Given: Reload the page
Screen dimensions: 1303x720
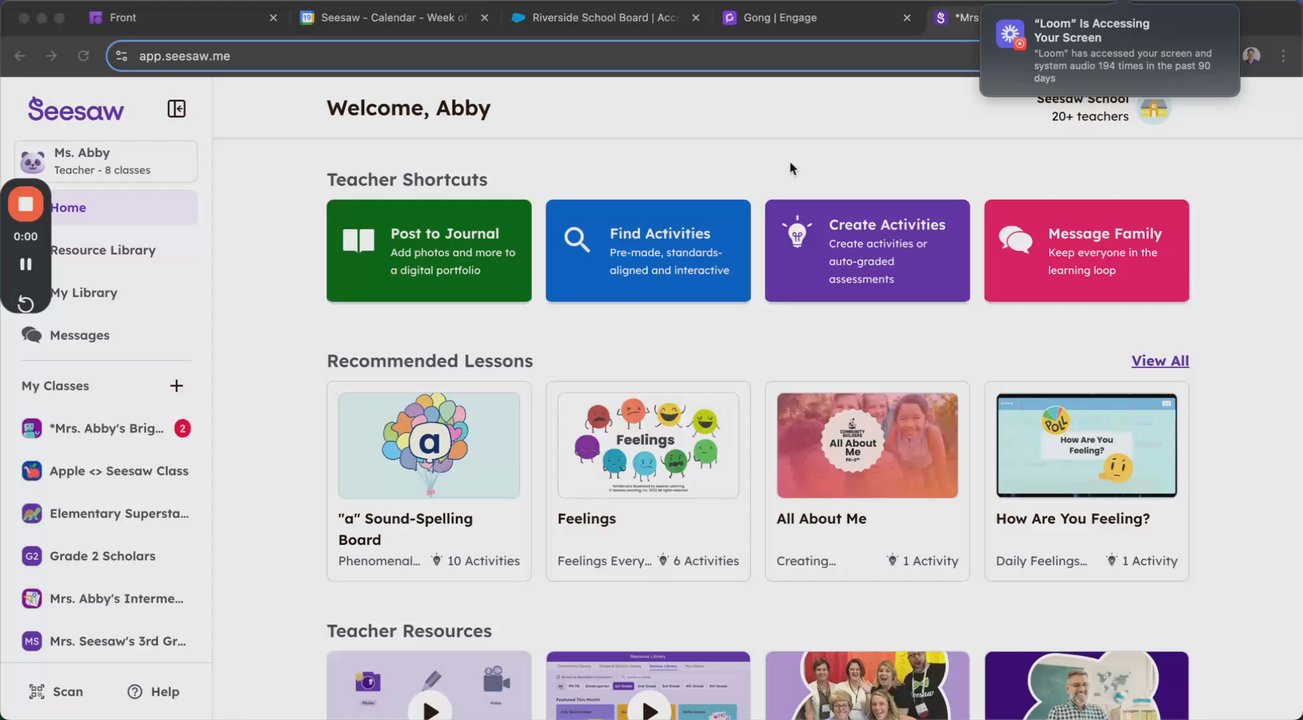Looking at the screenshot, I should (x=83, y=56).
